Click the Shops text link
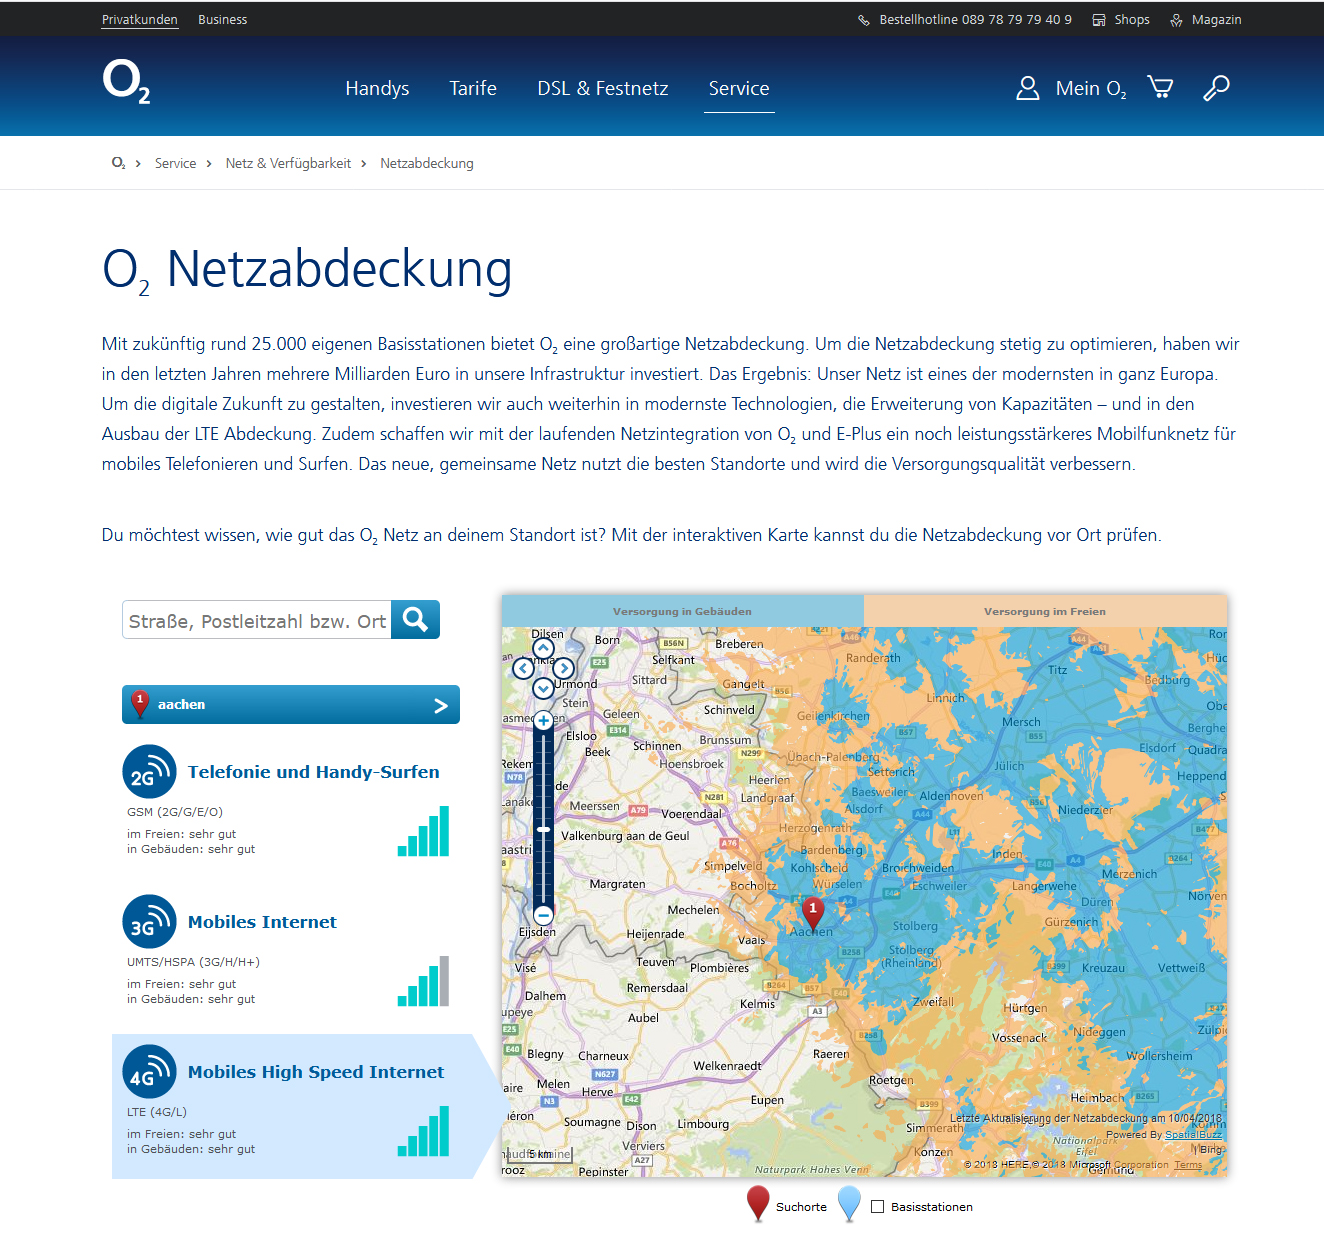 point(1132,20)
